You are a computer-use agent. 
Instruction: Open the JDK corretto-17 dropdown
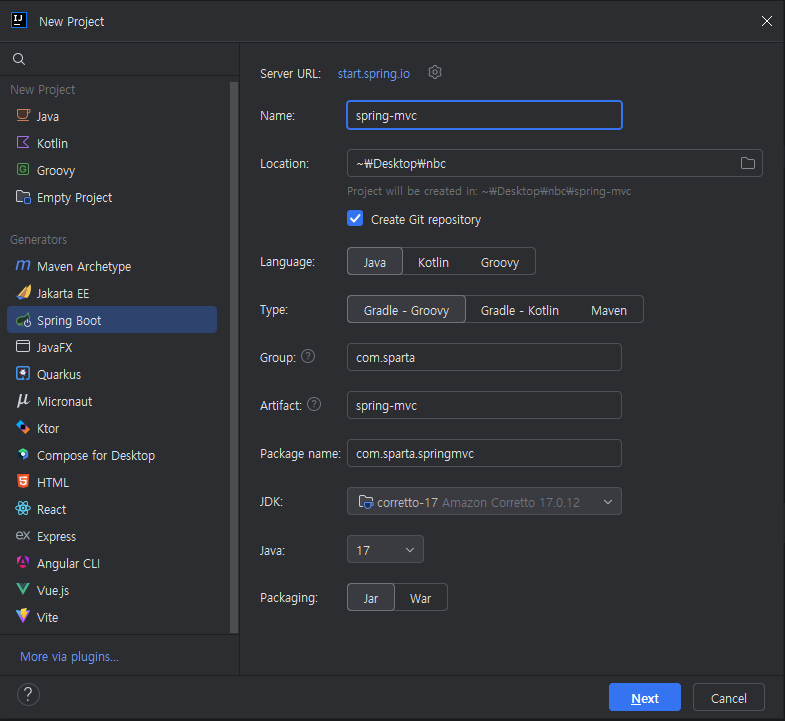point(485,501)
